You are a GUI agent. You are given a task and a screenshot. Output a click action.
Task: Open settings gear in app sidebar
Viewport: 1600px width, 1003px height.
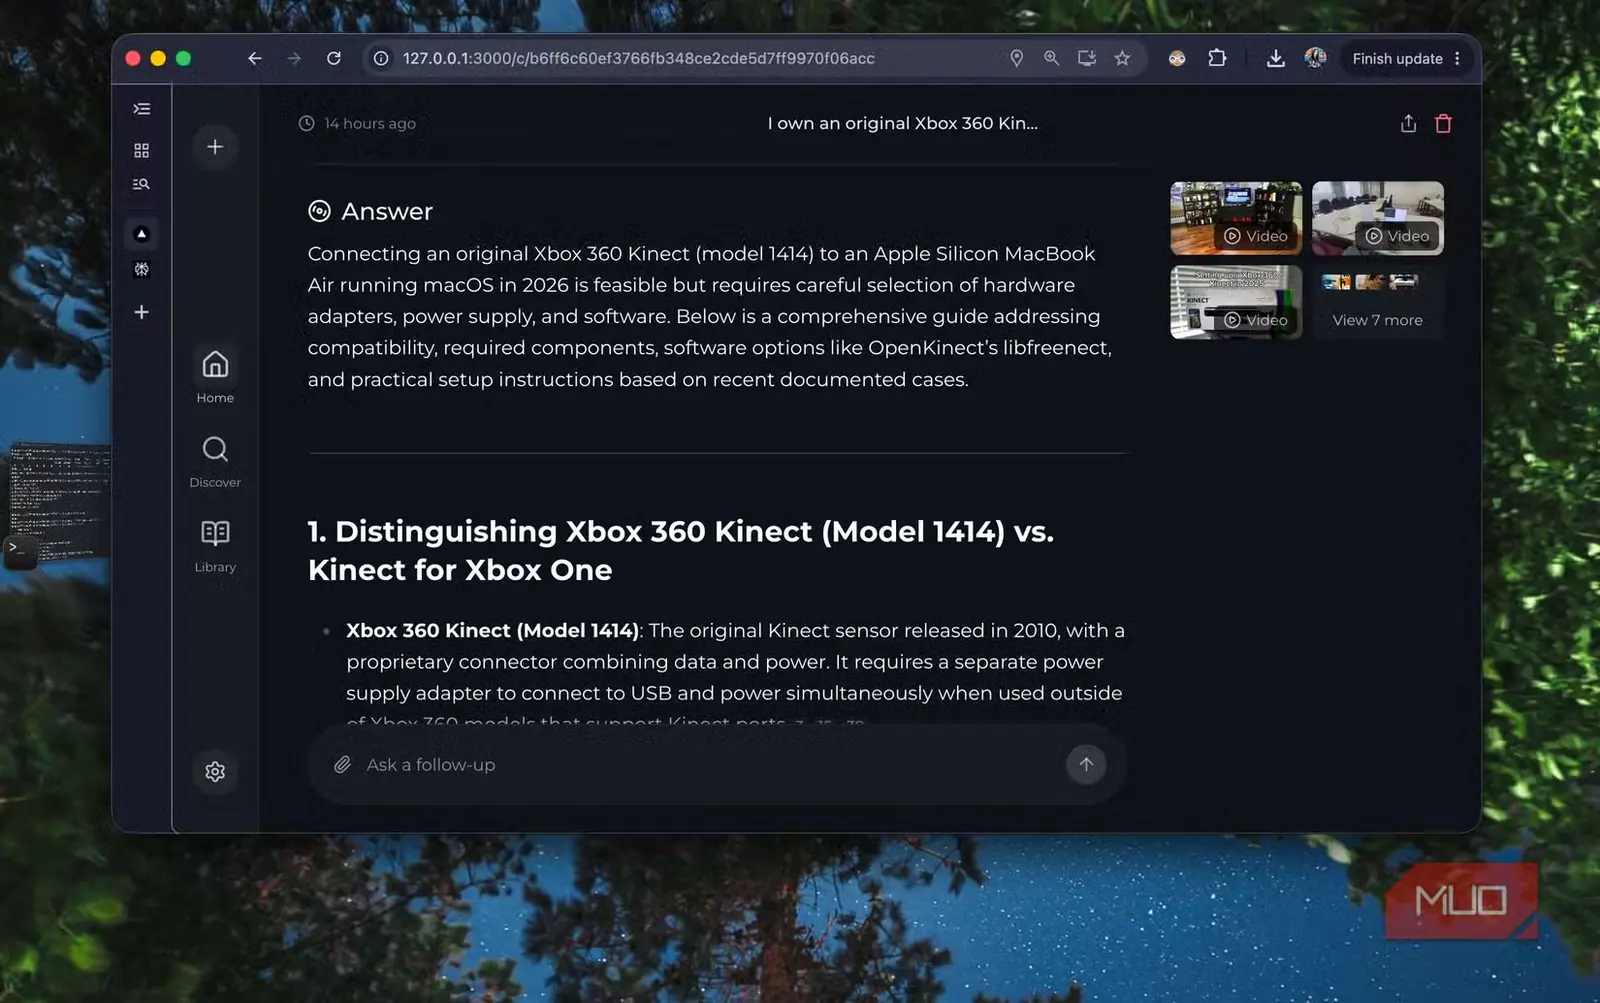point(215,772)
